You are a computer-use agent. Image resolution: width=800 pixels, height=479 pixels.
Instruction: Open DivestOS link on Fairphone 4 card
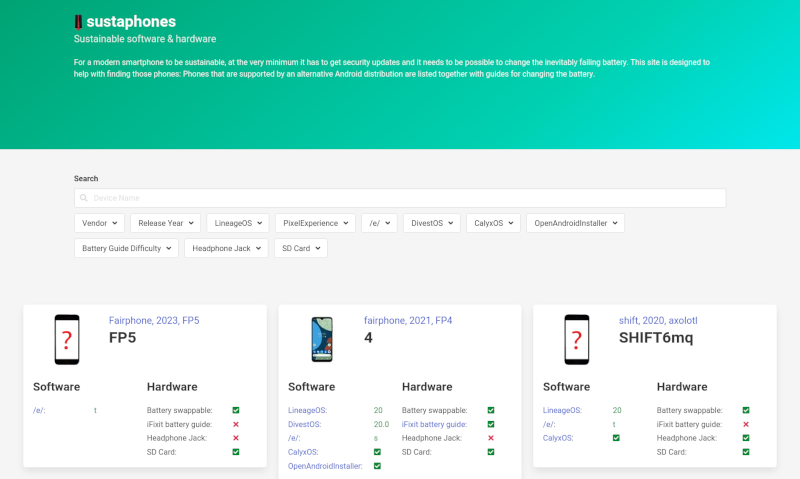(305, 424)
